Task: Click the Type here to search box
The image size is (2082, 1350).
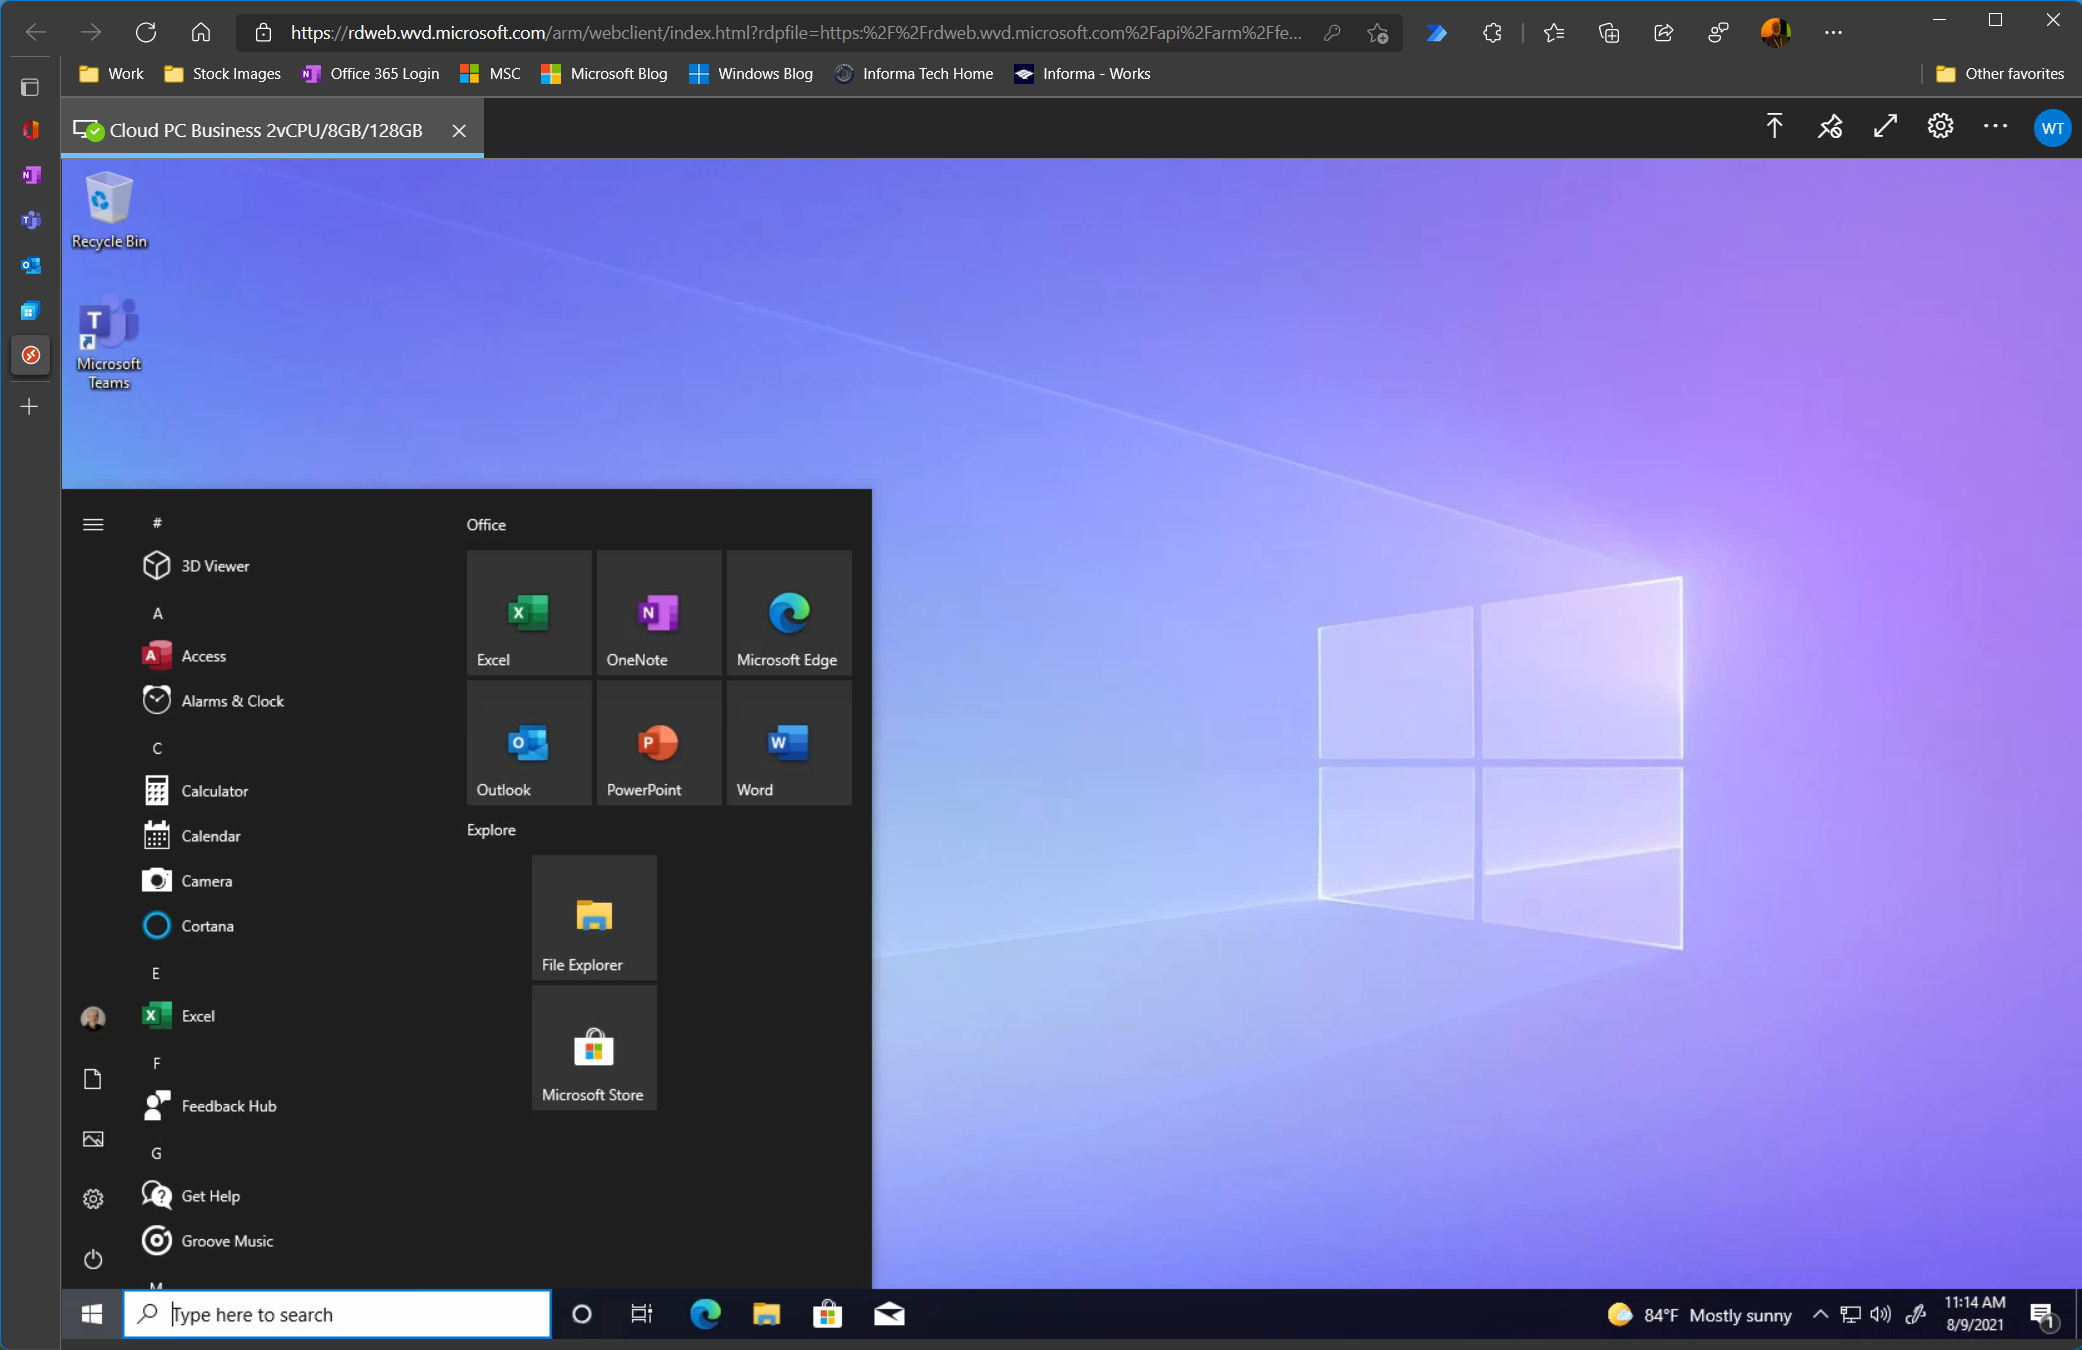Action: point(338,1315)
